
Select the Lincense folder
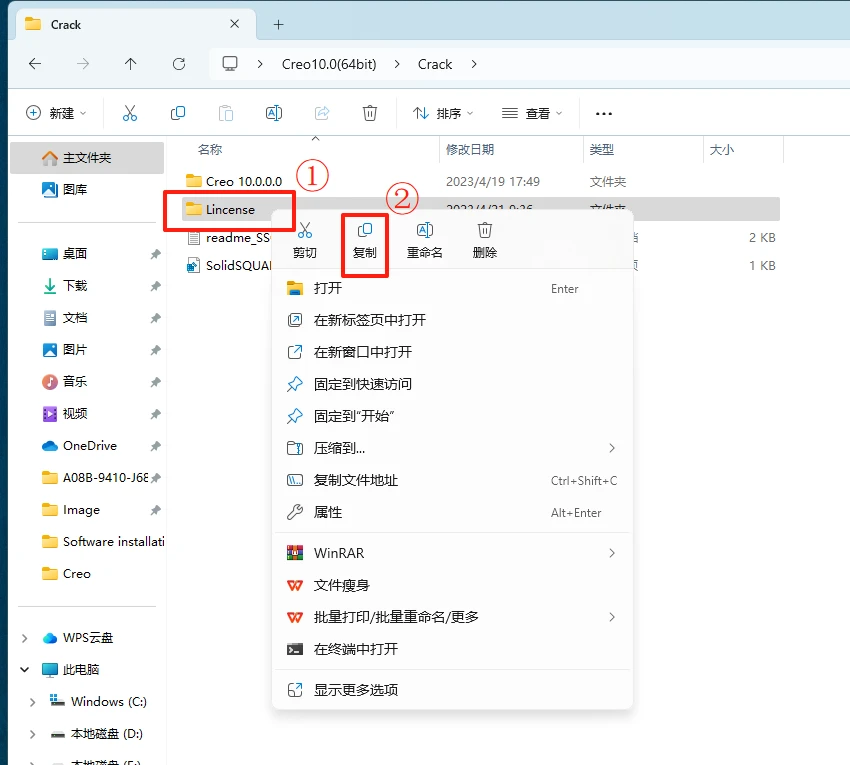220,209
